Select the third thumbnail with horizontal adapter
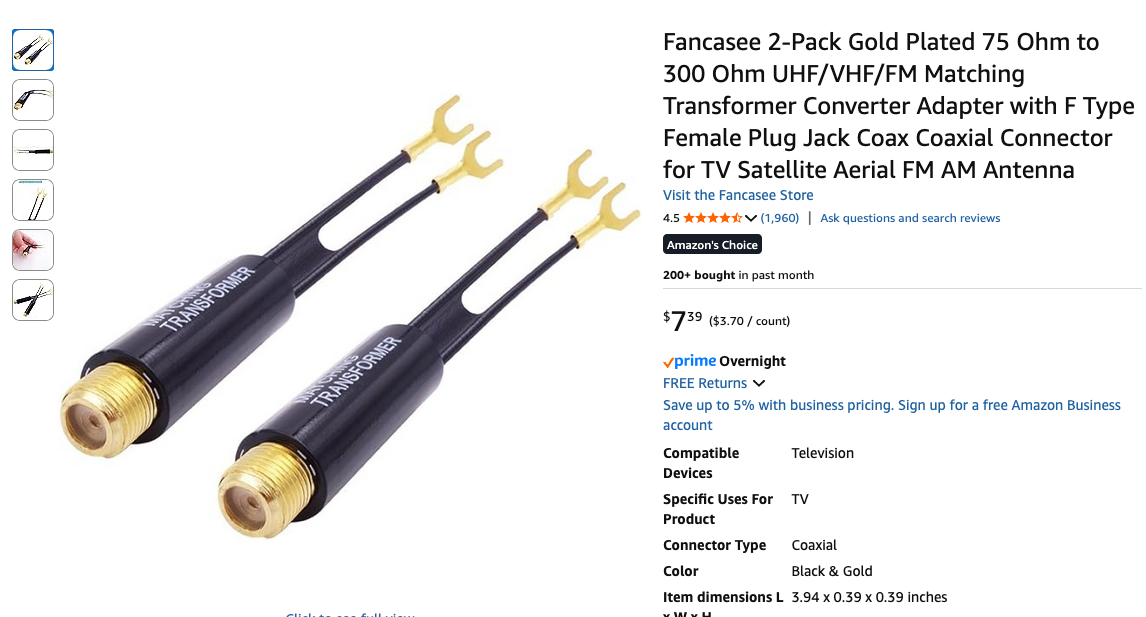 [33, 150]
